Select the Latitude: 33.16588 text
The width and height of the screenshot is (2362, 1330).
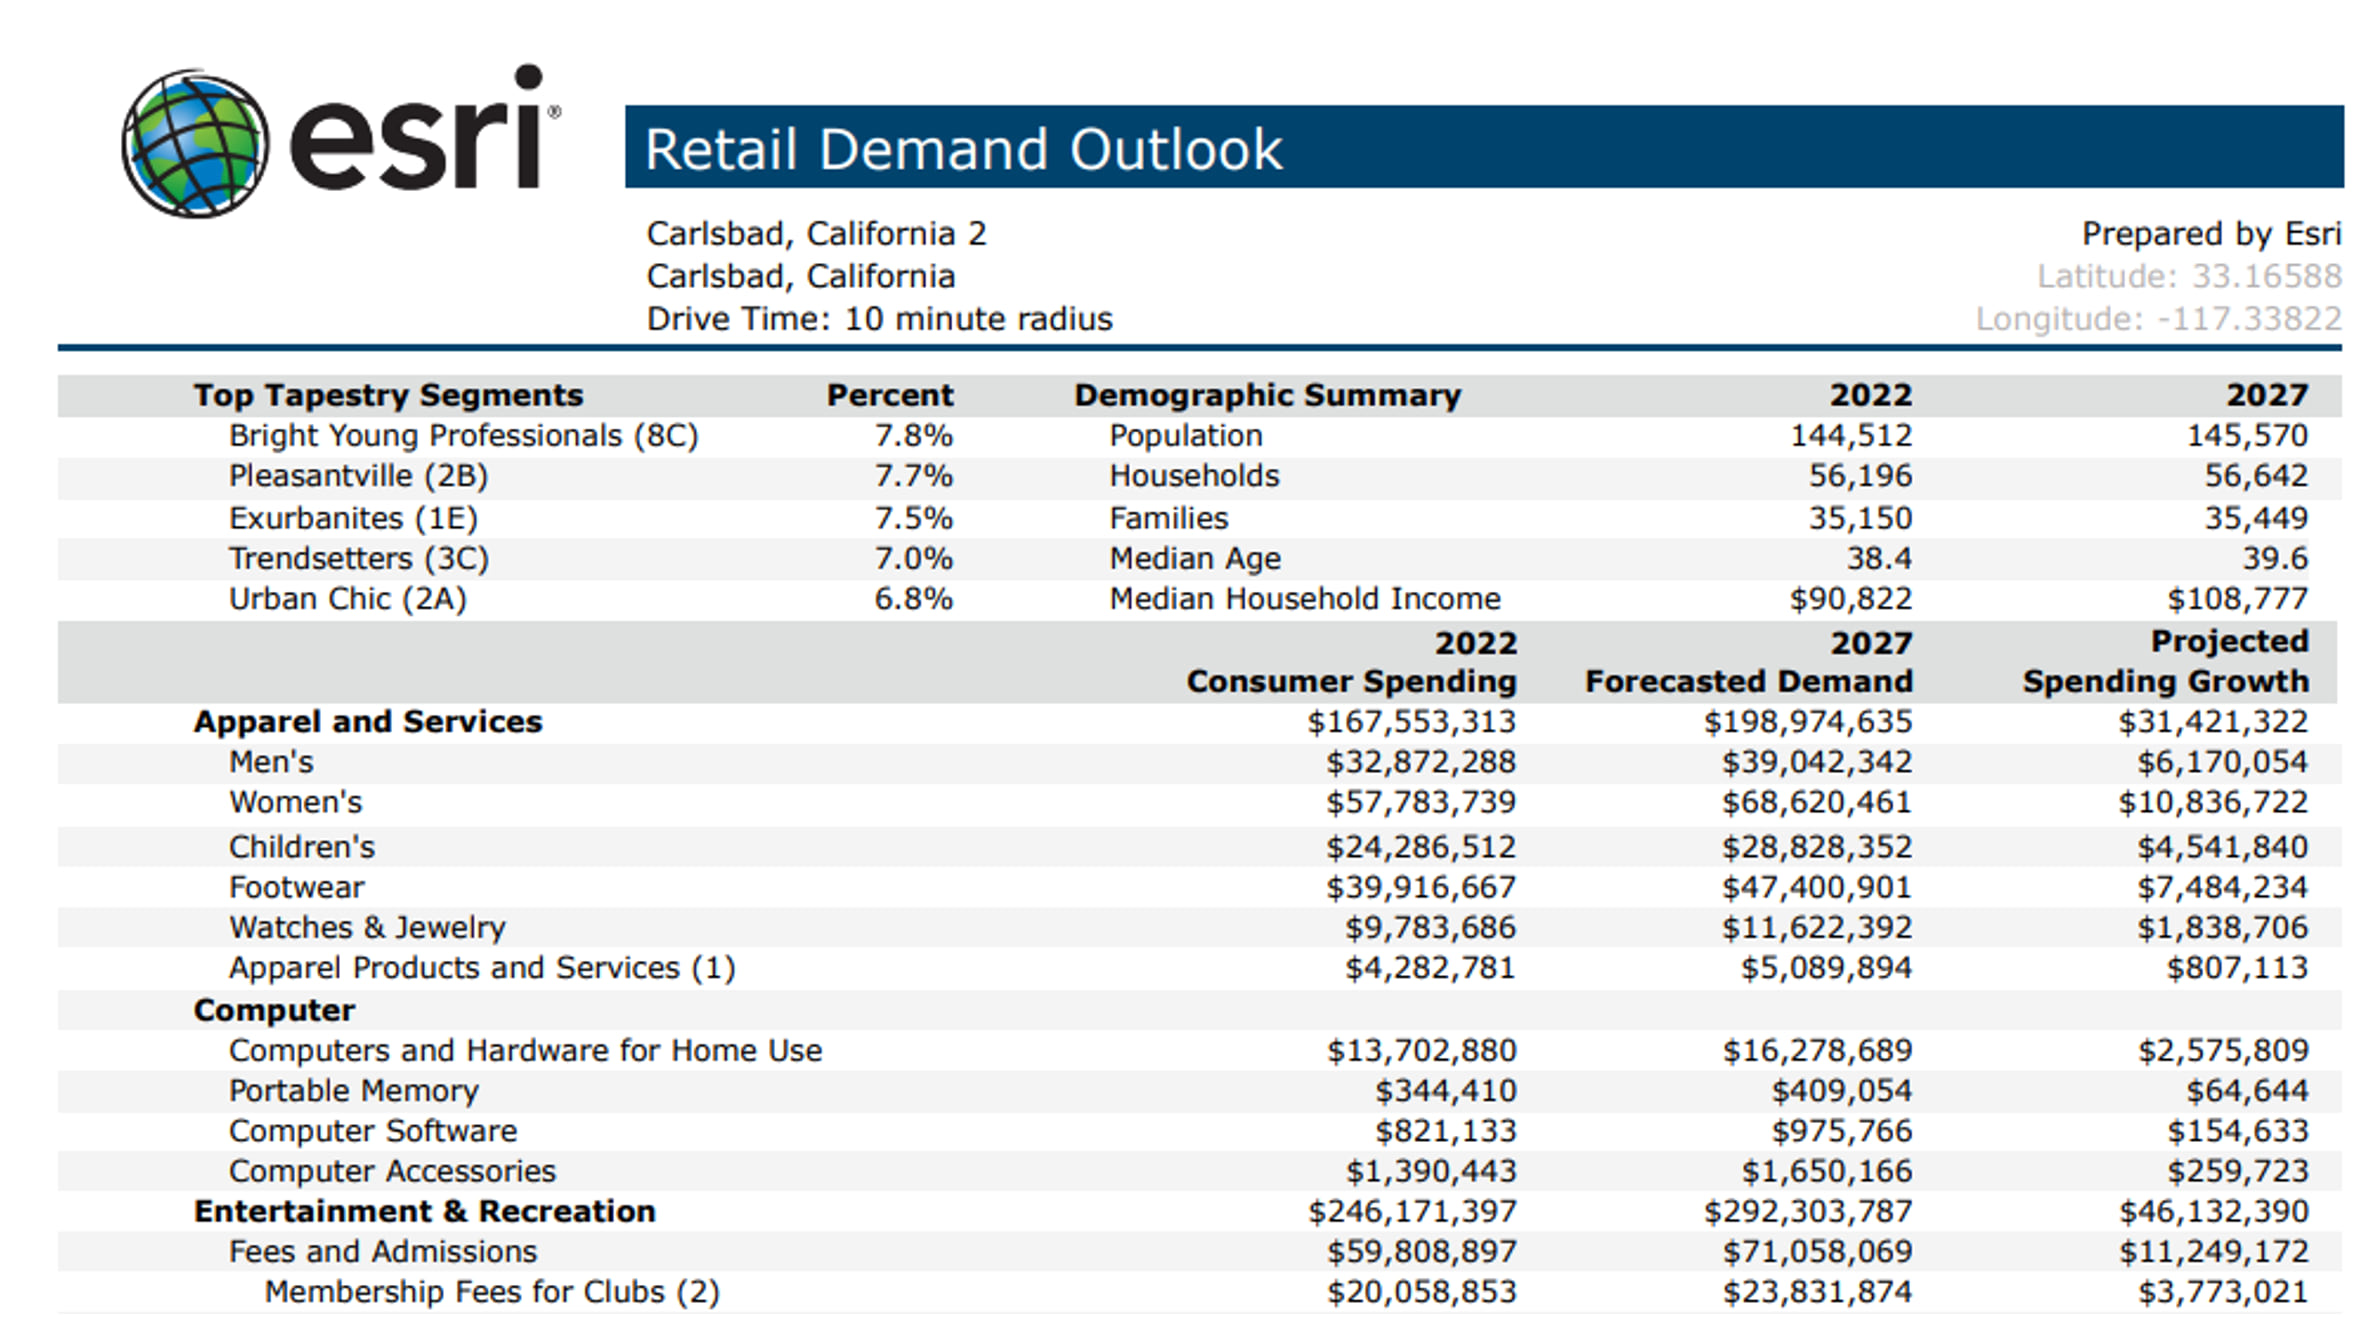click(2189, 276)
